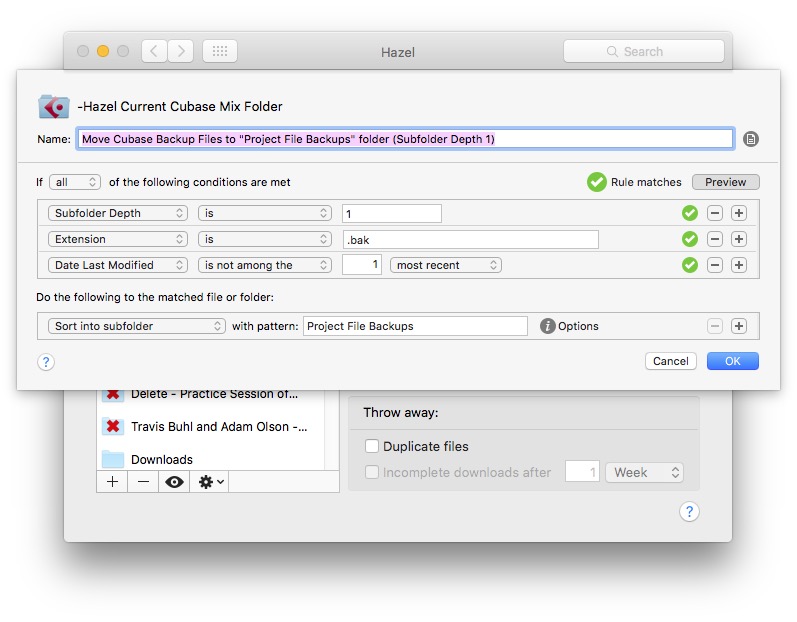This screenshot has height=622, width=797.
Task: Click the Search field in Hazel window
Action: (643, 51)
